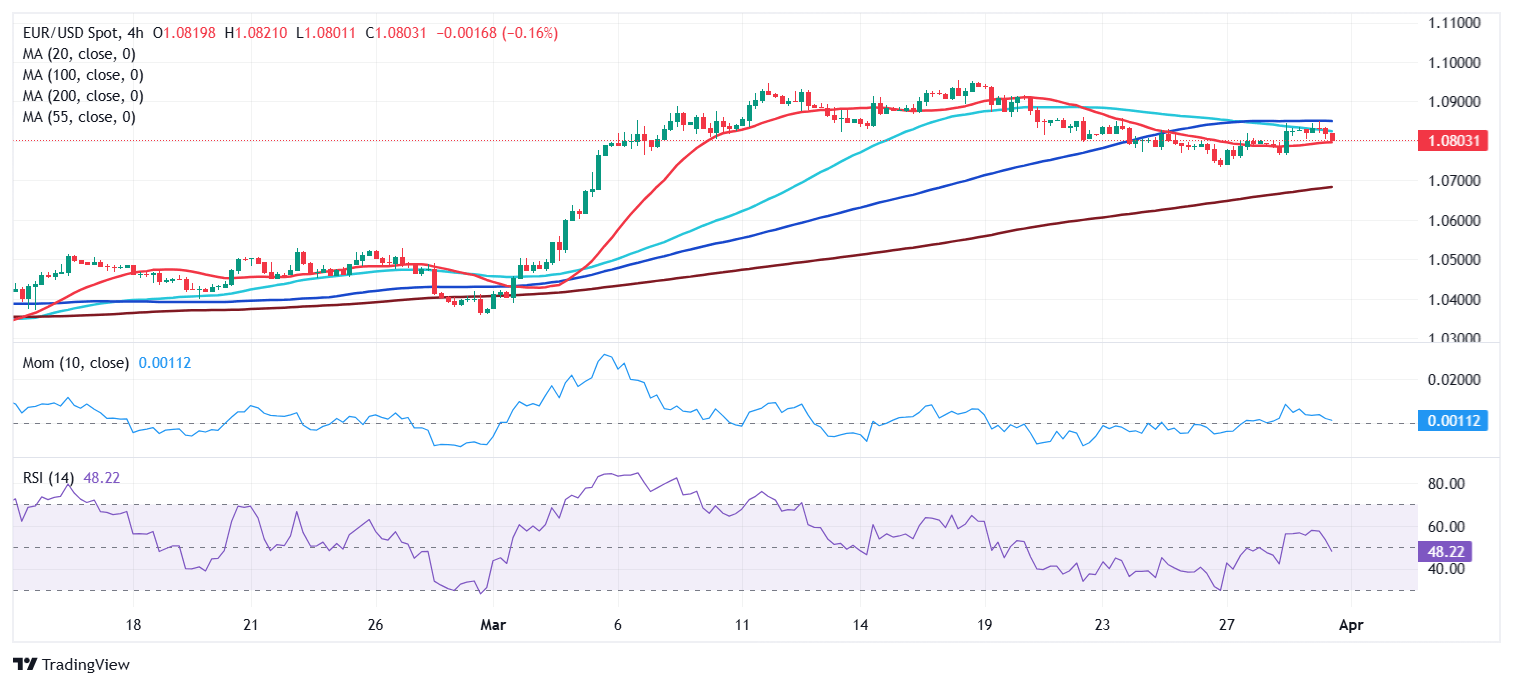Click the 40.00 RSI scale label
Viewport: 1513px width, 686px height.
[1444, 569]
